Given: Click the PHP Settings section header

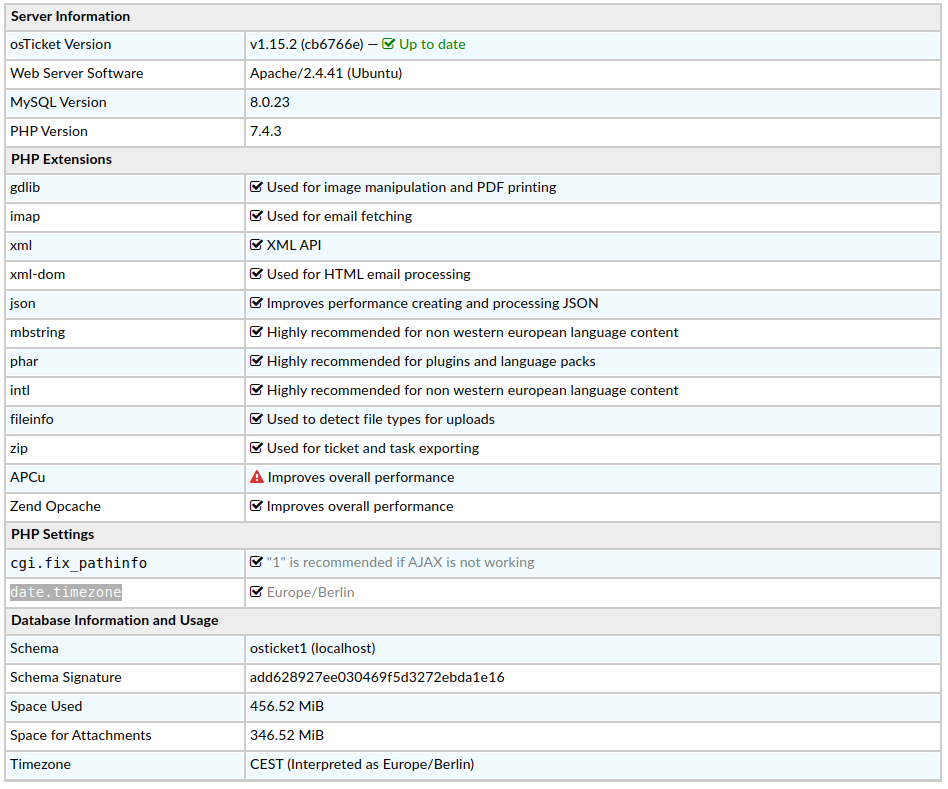Looking at the screenshot, I should point(53,534).
